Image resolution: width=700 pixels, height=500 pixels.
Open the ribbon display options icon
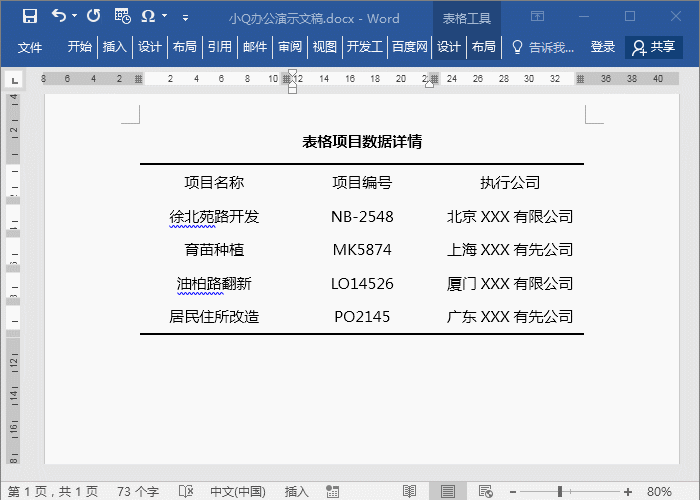point(538,17)
